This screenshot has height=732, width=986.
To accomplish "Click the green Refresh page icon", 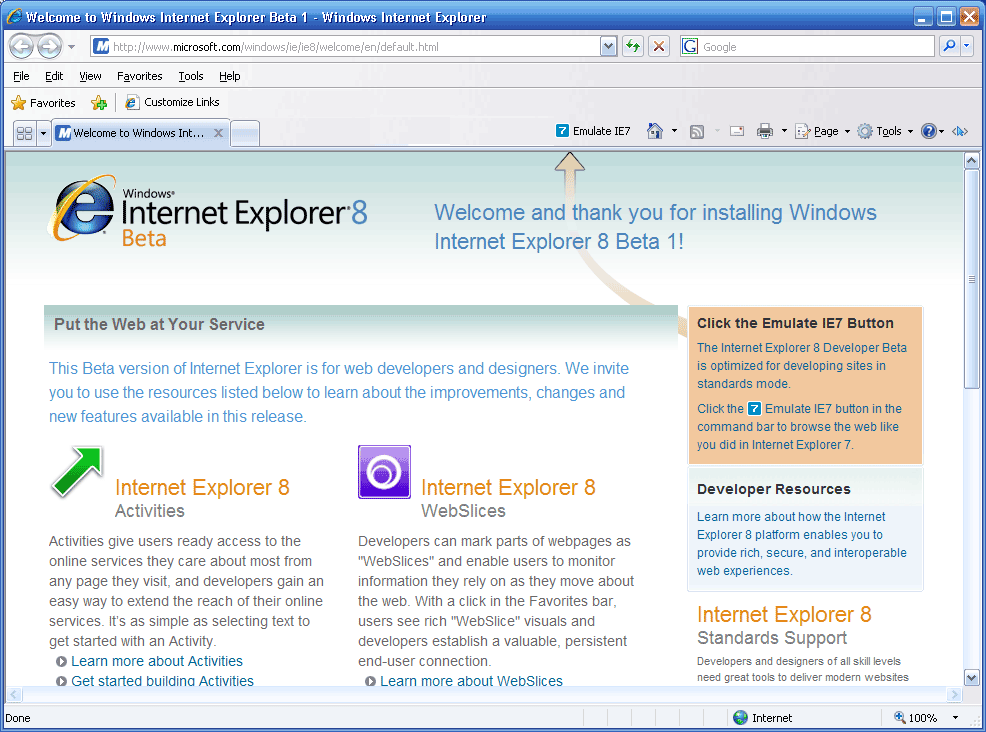I will 633,47.
